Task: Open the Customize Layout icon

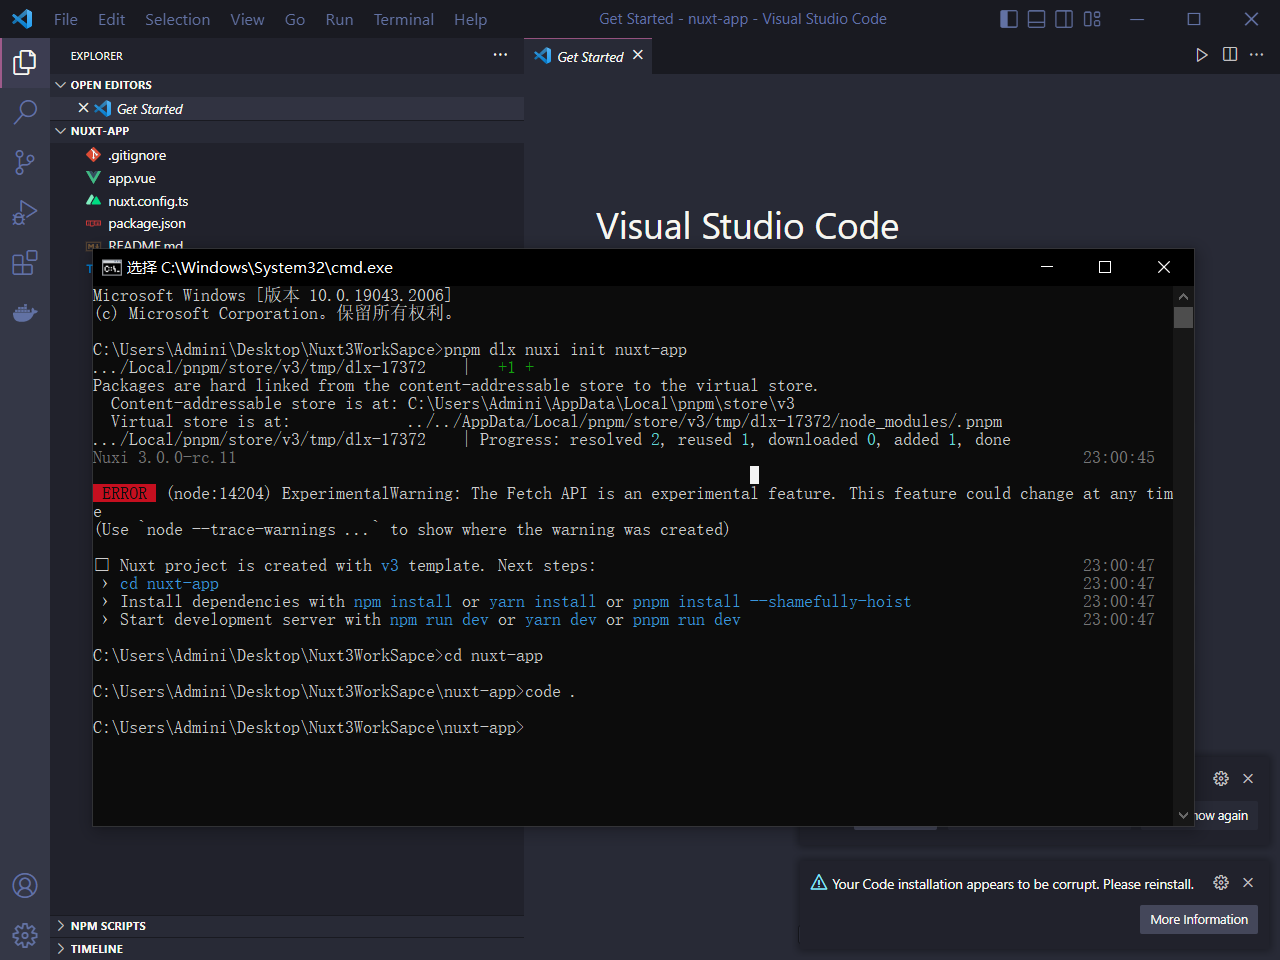Action: (x=1092, y=19)
